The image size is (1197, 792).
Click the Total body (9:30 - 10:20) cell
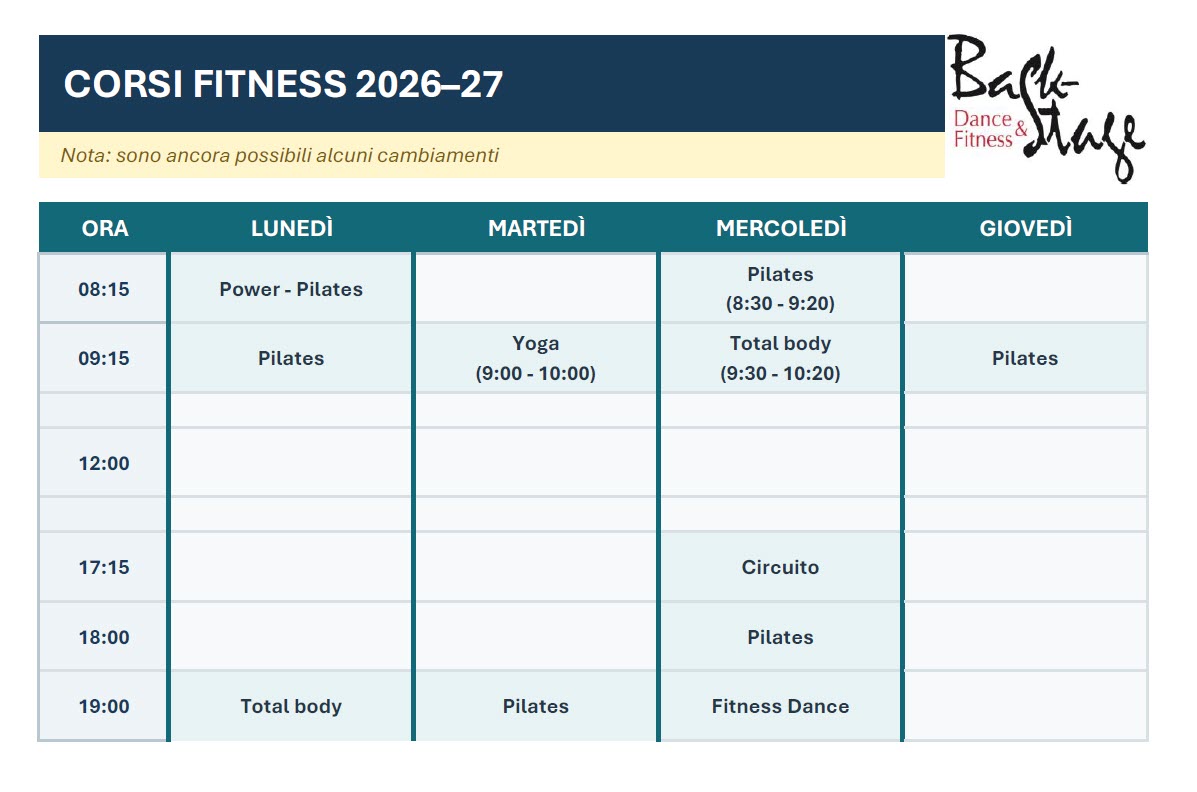point(780,358)
